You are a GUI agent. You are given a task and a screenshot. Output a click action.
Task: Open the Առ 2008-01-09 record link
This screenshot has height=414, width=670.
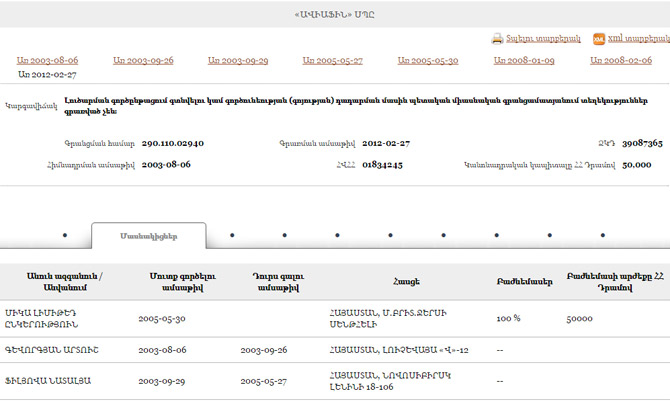(524, 60)
